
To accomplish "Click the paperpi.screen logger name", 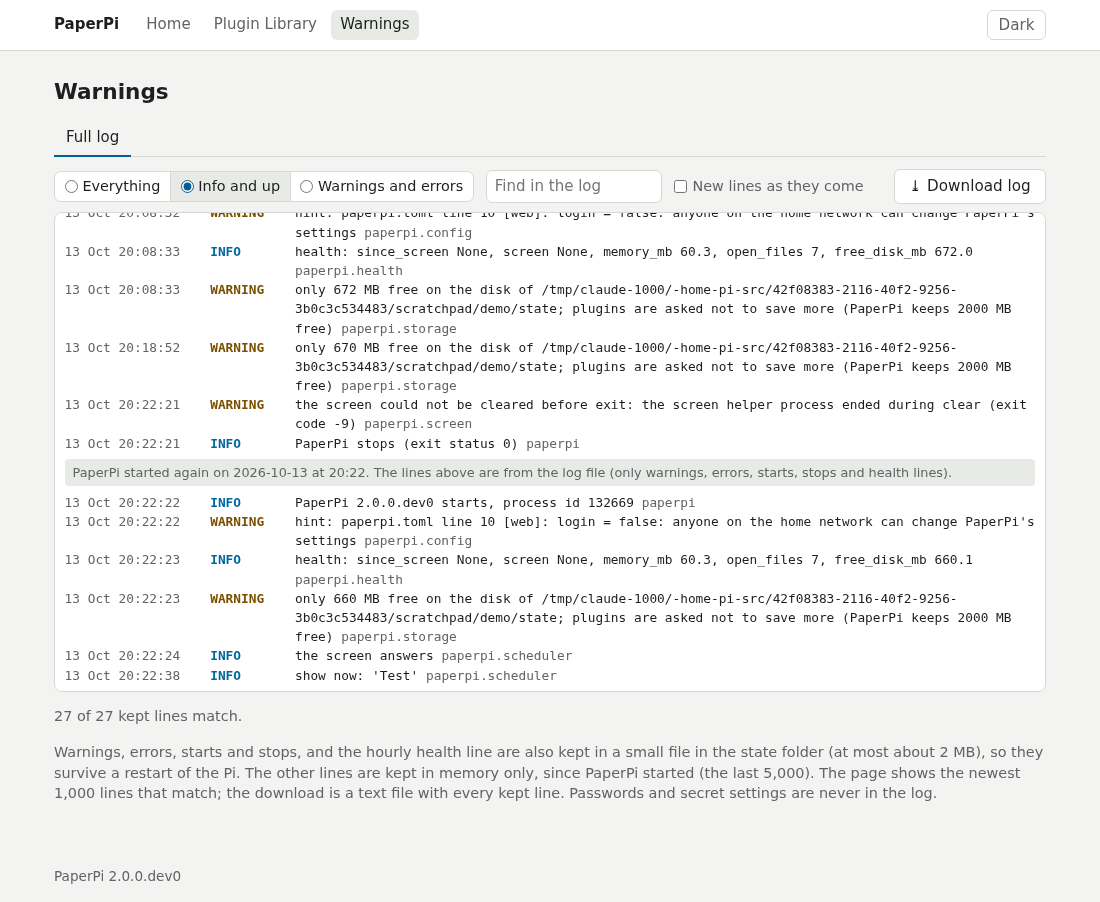I will pos(418,424).
